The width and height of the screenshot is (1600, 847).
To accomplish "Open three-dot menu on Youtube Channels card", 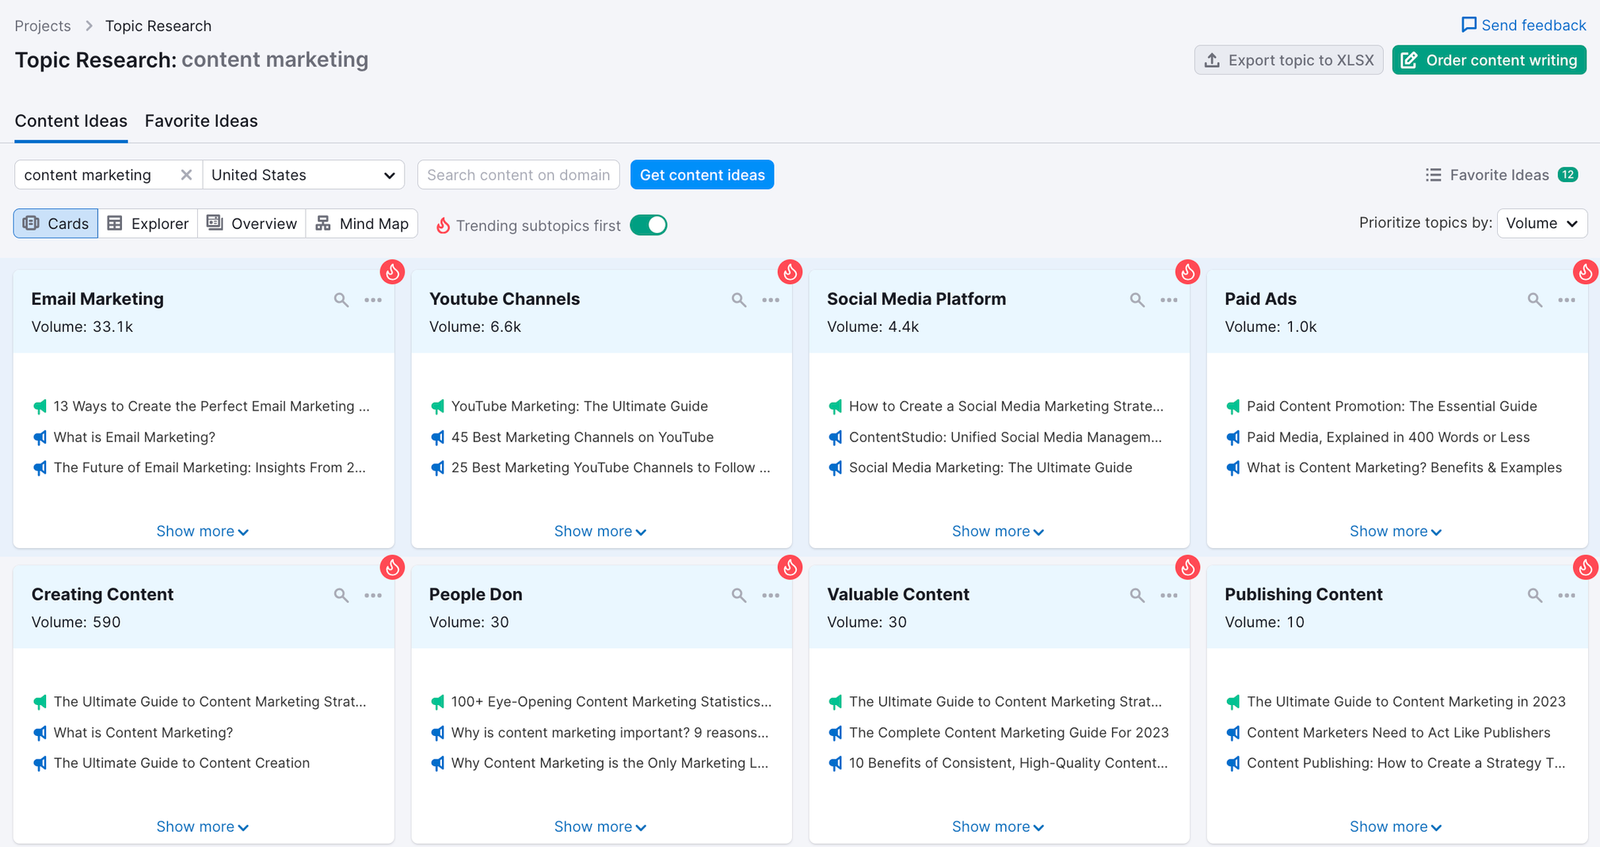I will pyautogui.click(x=770, y=300).
